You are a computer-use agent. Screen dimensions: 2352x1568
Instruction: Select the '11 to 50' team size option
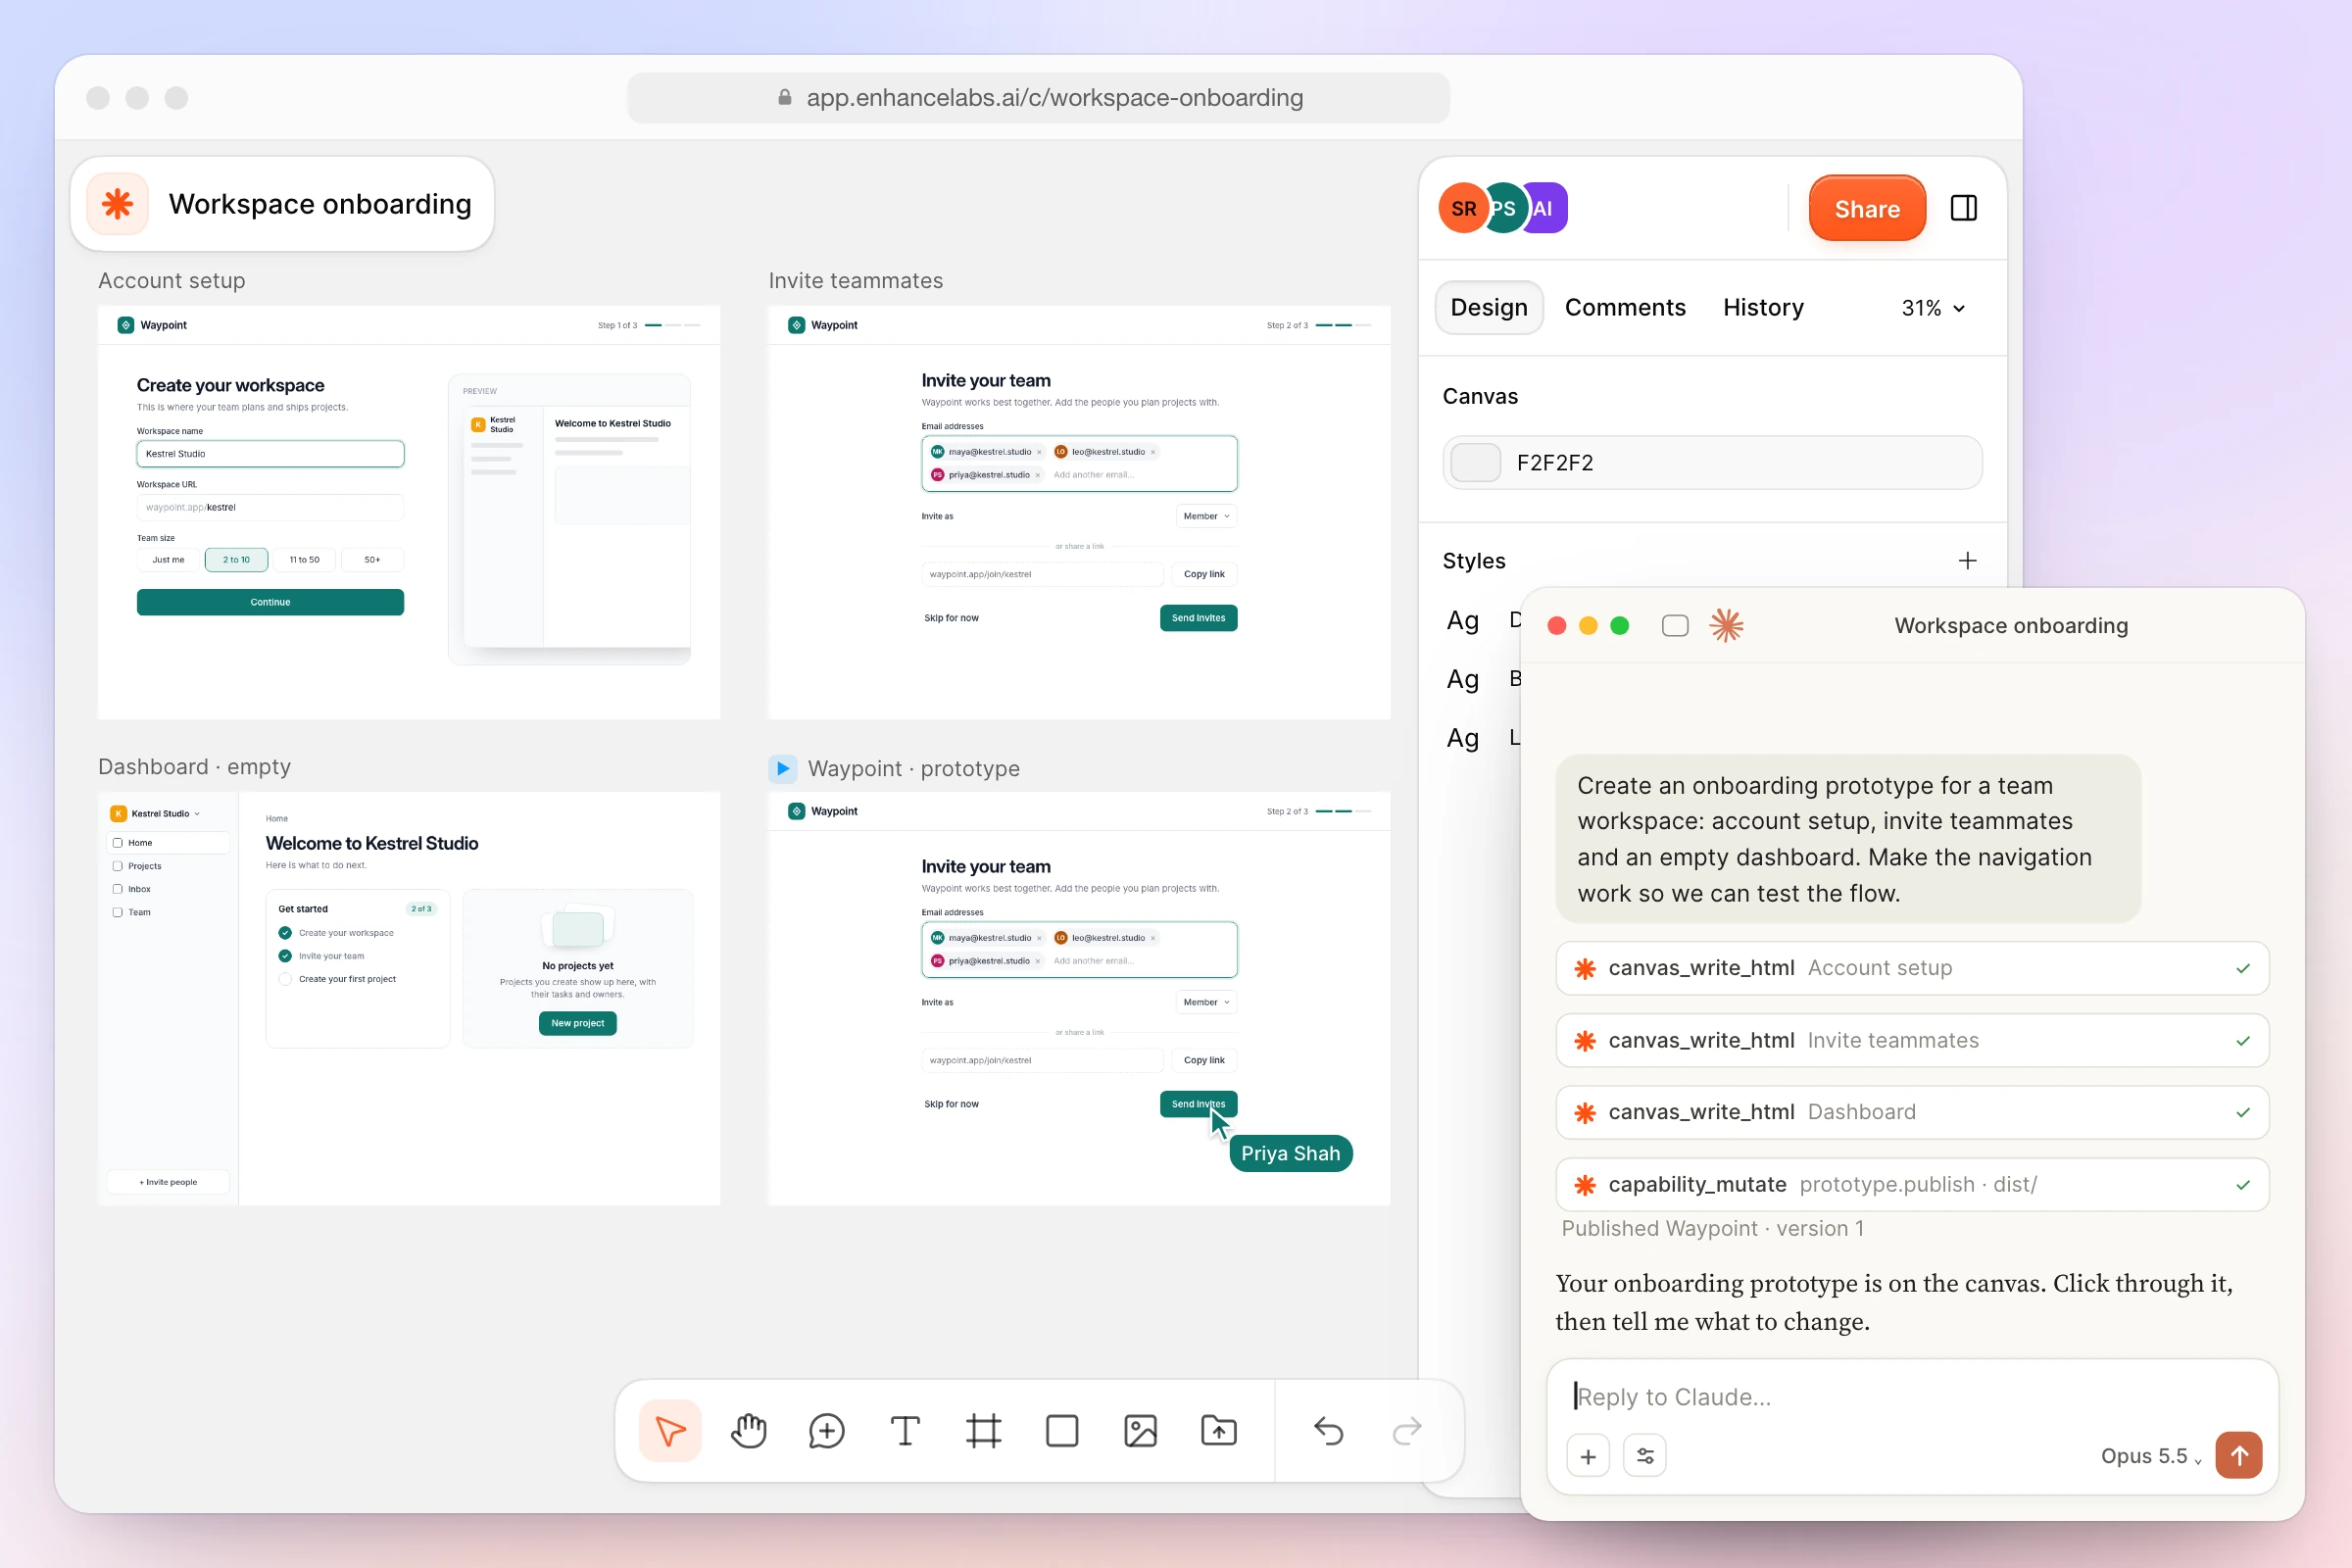pyautogui.click(x=304, y=560)
